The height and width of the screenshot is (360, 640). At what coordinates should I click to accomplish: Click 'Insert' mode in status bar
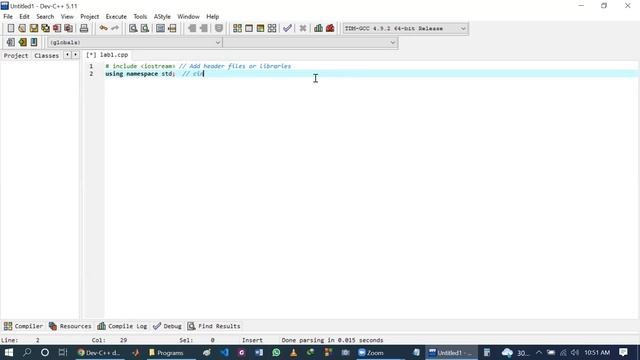252,340
